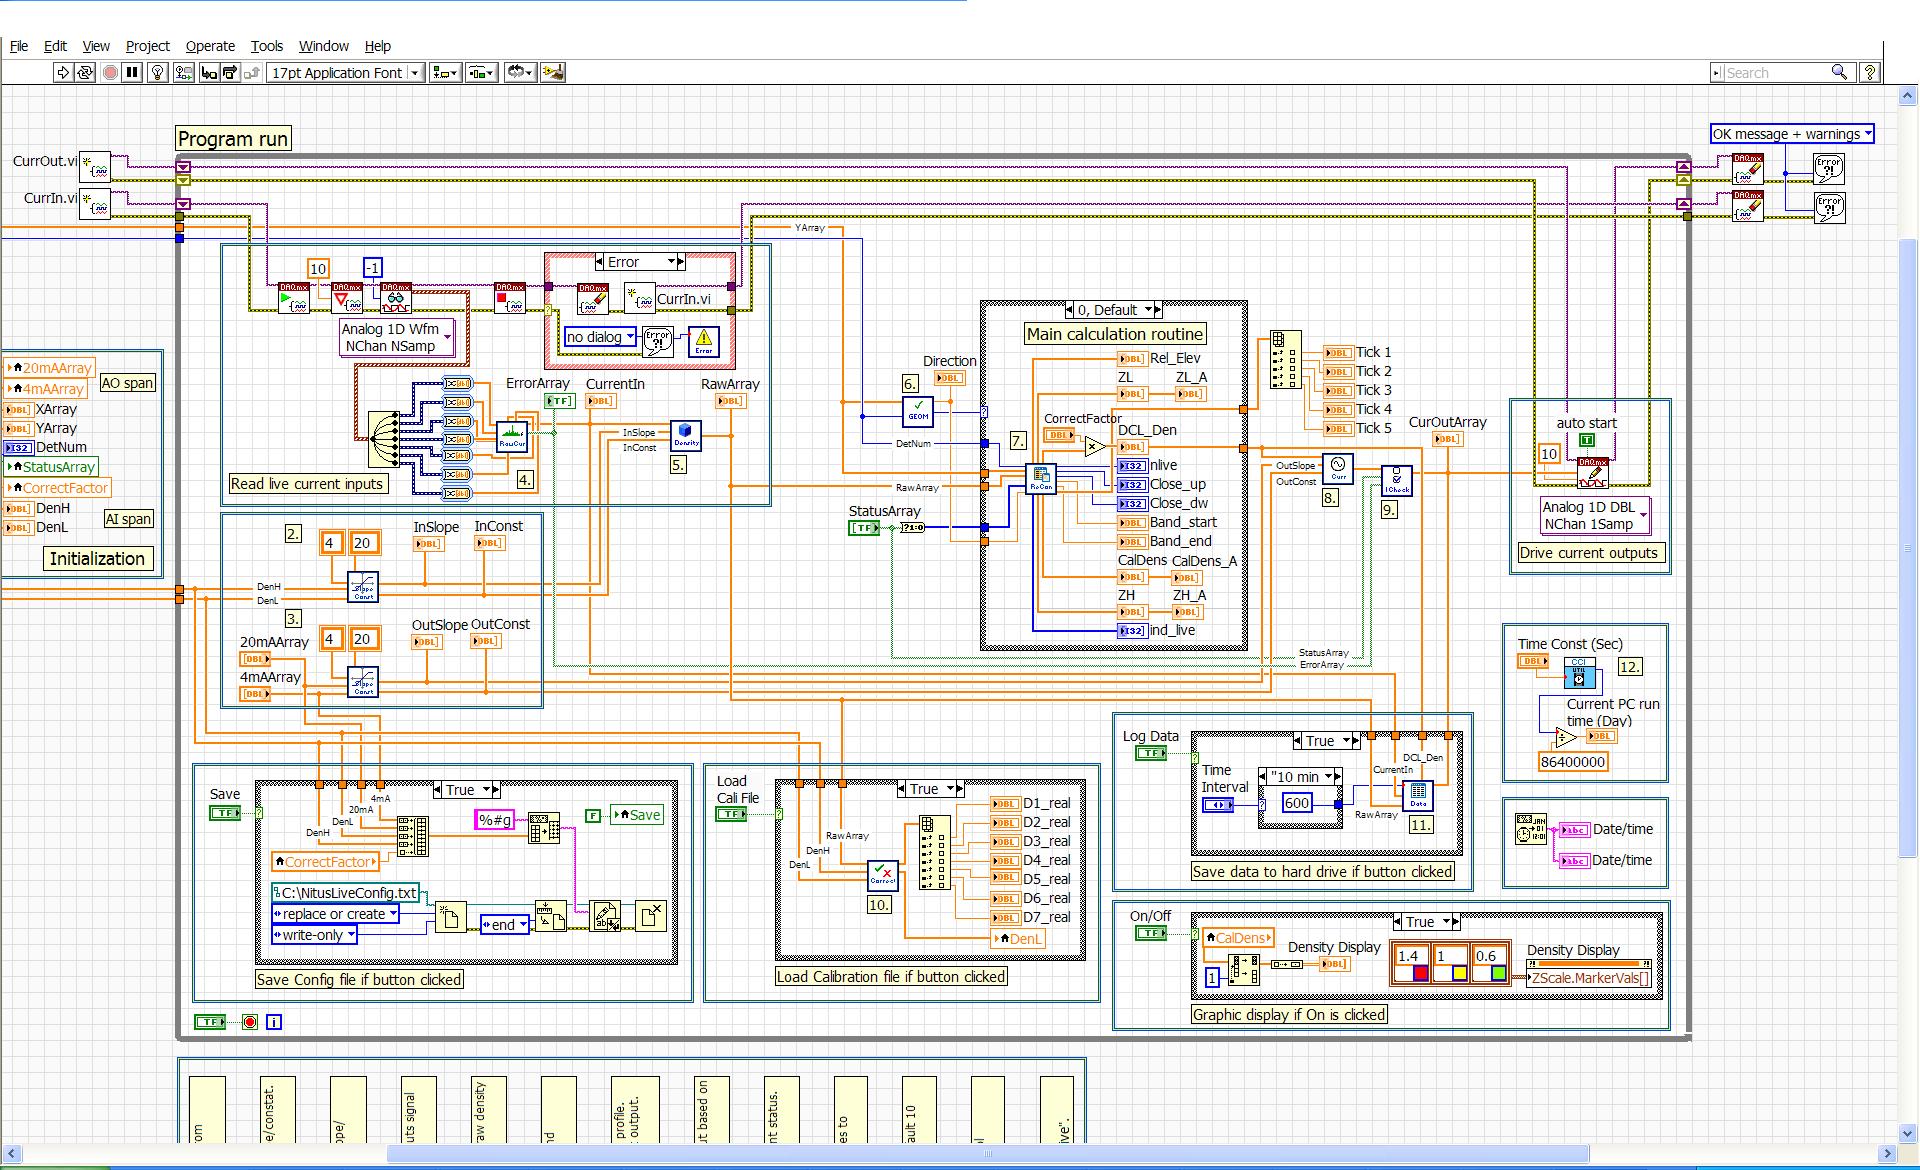The height and width of the screenshot is (1170, 1920).
Task: Open the Project menu
Action: pyautogui.click(x=148, y=46)
